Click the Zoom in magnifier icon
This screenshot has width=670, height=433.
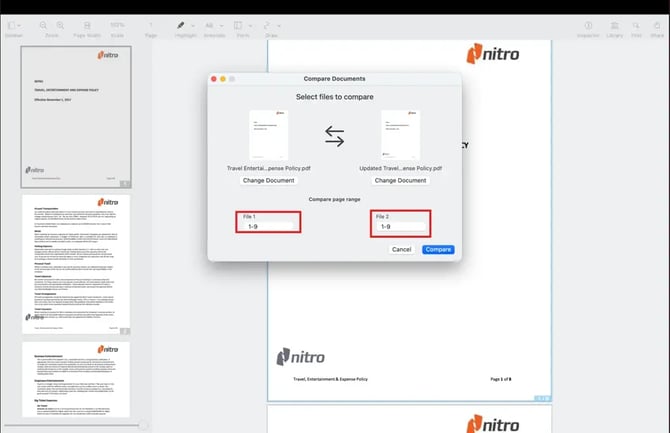click(x=60, y=26)
